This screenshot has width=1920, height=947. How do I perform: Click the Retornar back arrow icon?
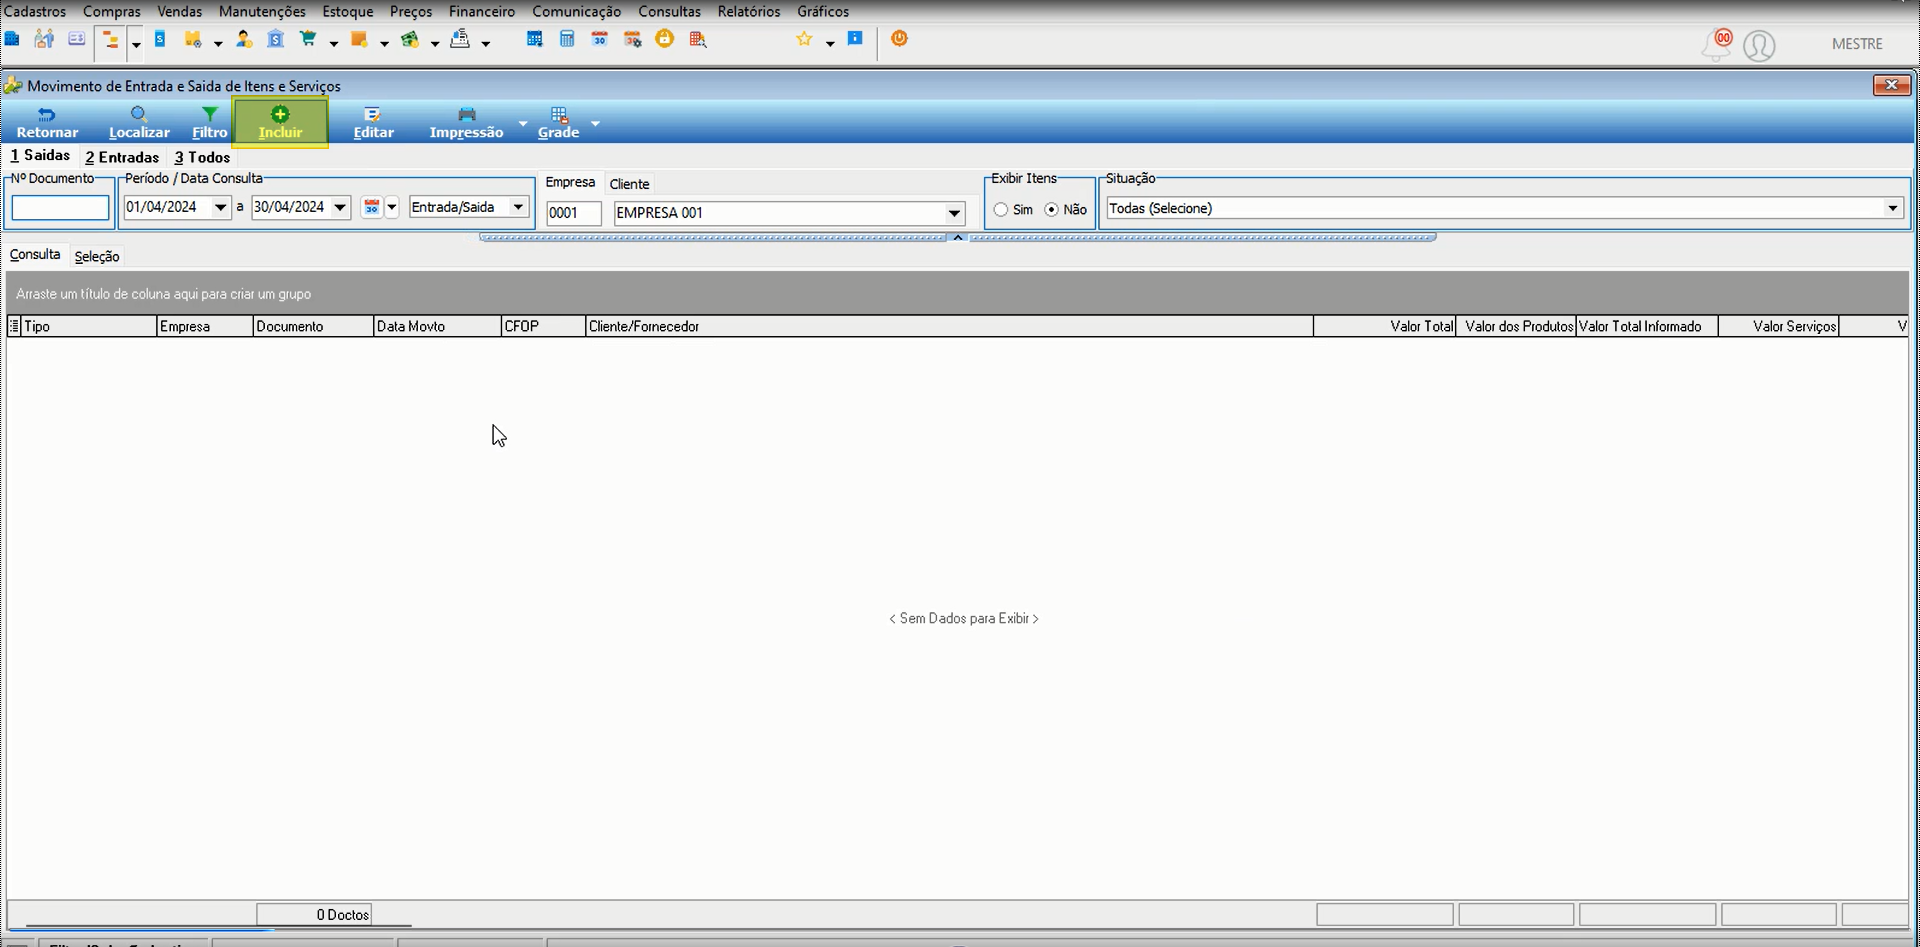pos(47,114)
